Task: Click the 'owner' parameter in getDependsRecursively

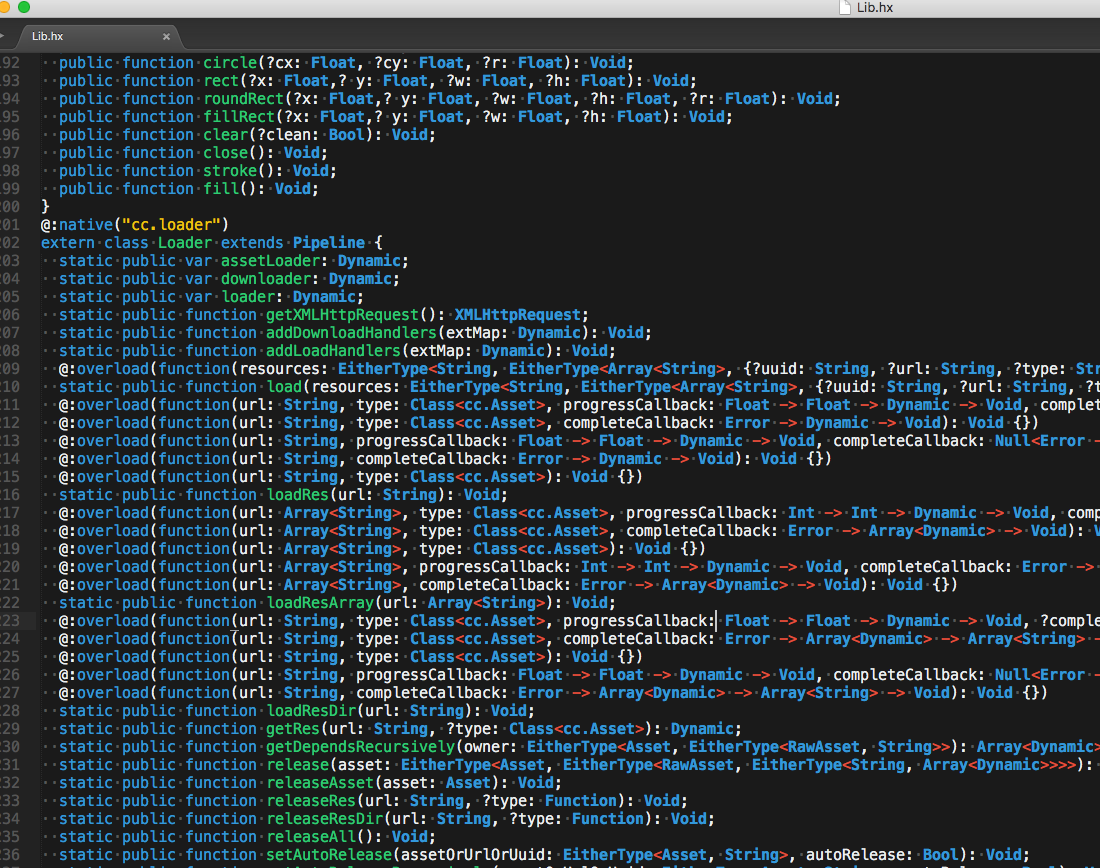Action: point(486,747)
